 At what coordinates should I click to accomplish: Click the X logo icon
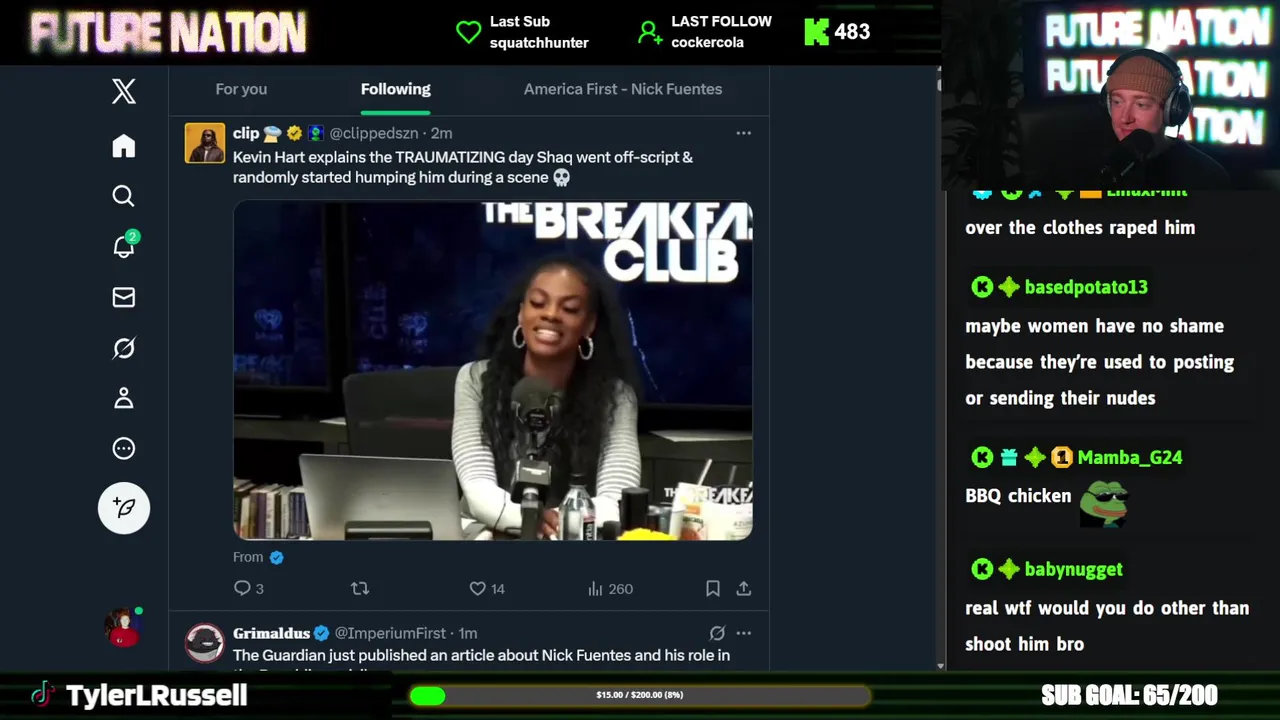click(x=124, y=92)
